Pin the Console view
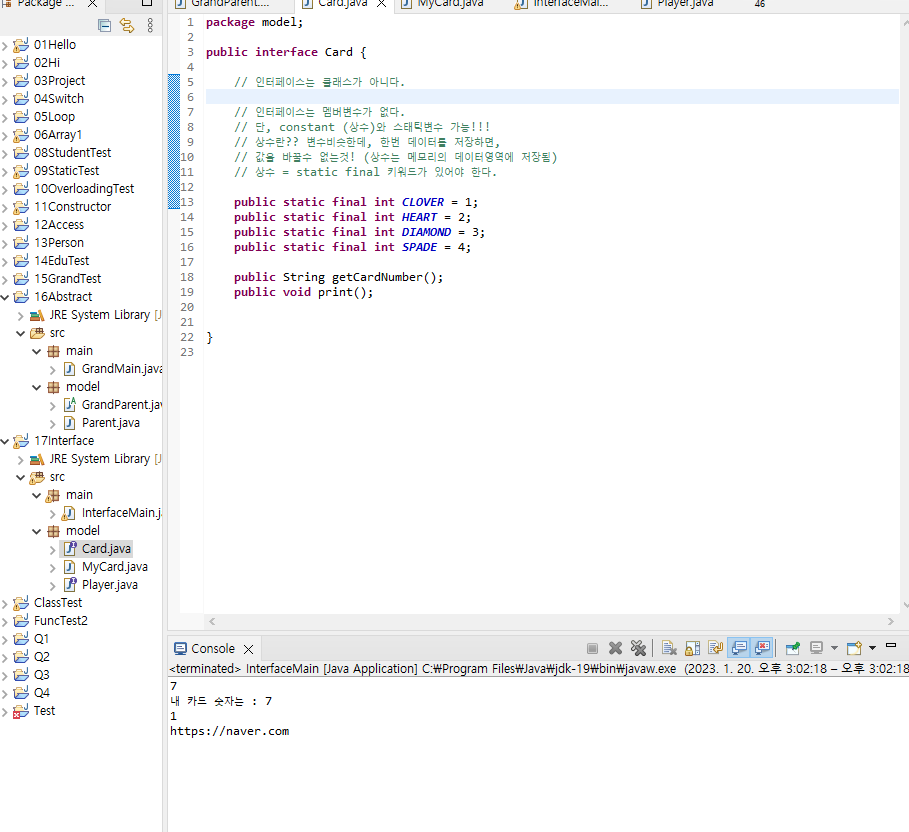Screen dimensions: 909x832 pyautogui.click(x=792, y=648)
